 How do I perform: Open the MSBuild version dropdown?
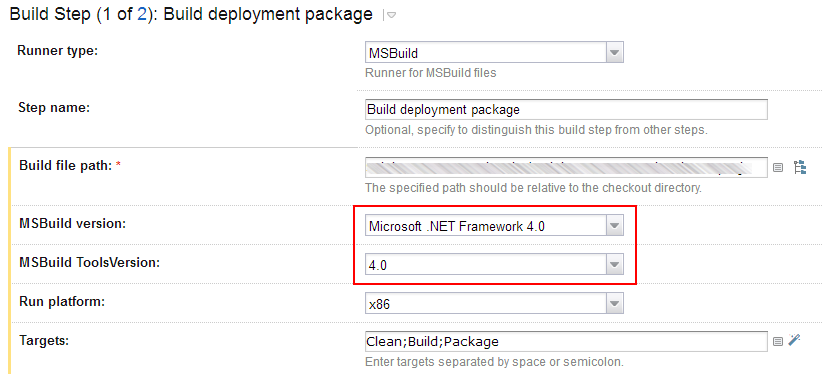[494, 226]
